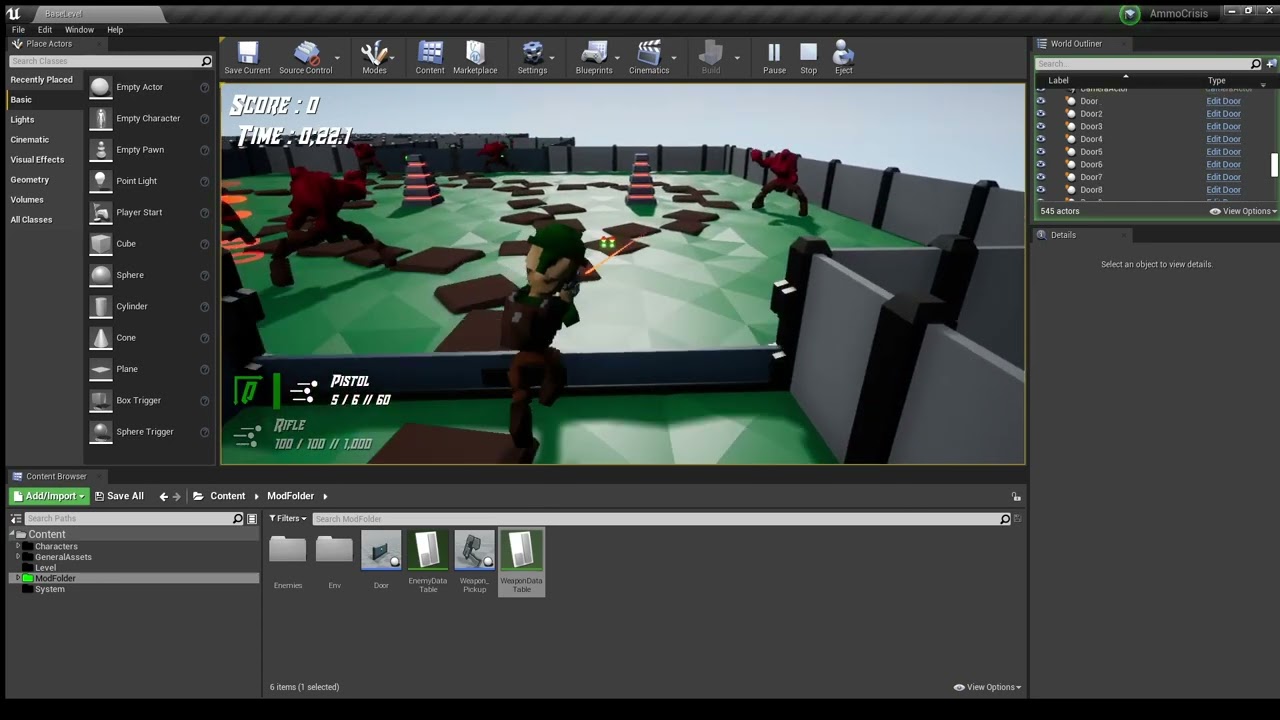
Task: Select the Empty Pawn icon
Action: click(x=100, y=150)
